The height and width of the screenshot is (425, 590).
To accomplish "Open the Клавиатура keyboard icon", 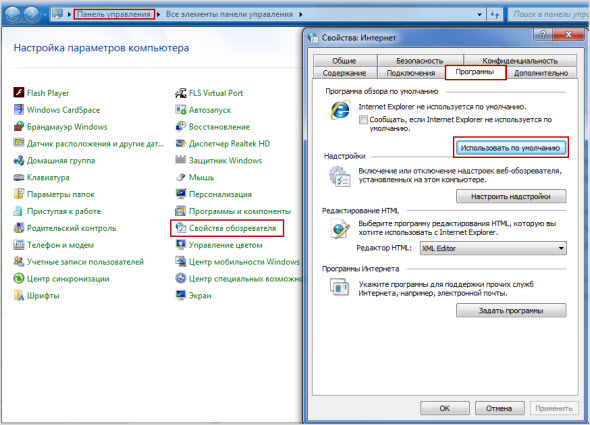I will coord(19,177).
